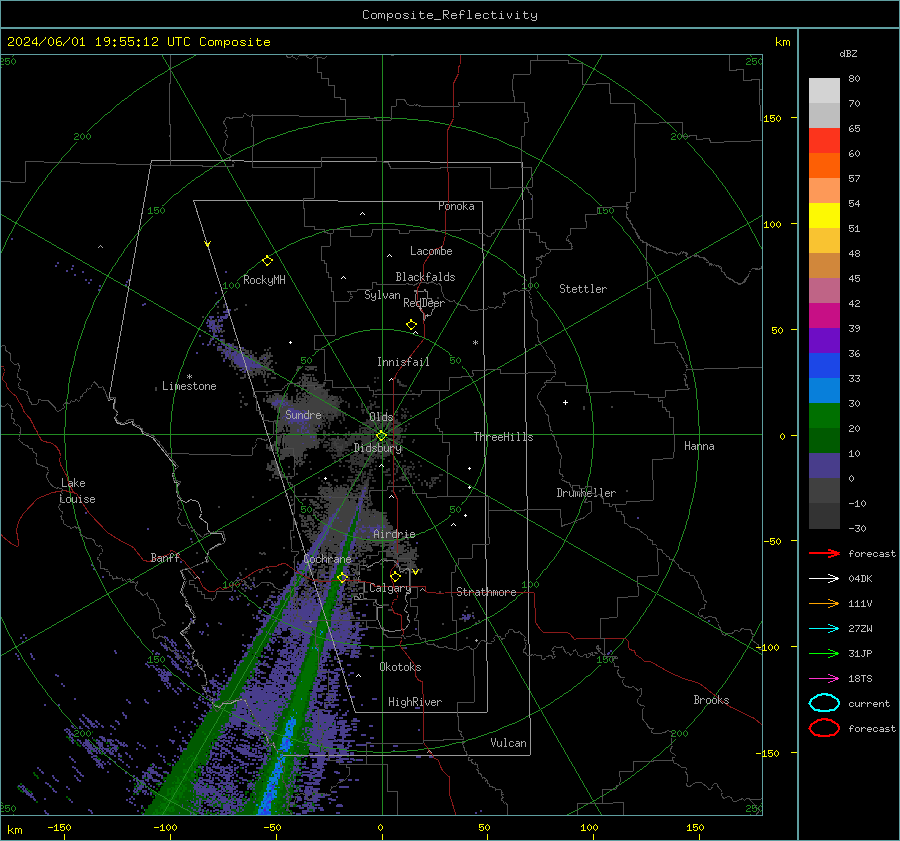The height and width of the screenshot is (841, 900).
Task: Click the RockyMH label
Action: pyautogui.click(x=264, y=280)
